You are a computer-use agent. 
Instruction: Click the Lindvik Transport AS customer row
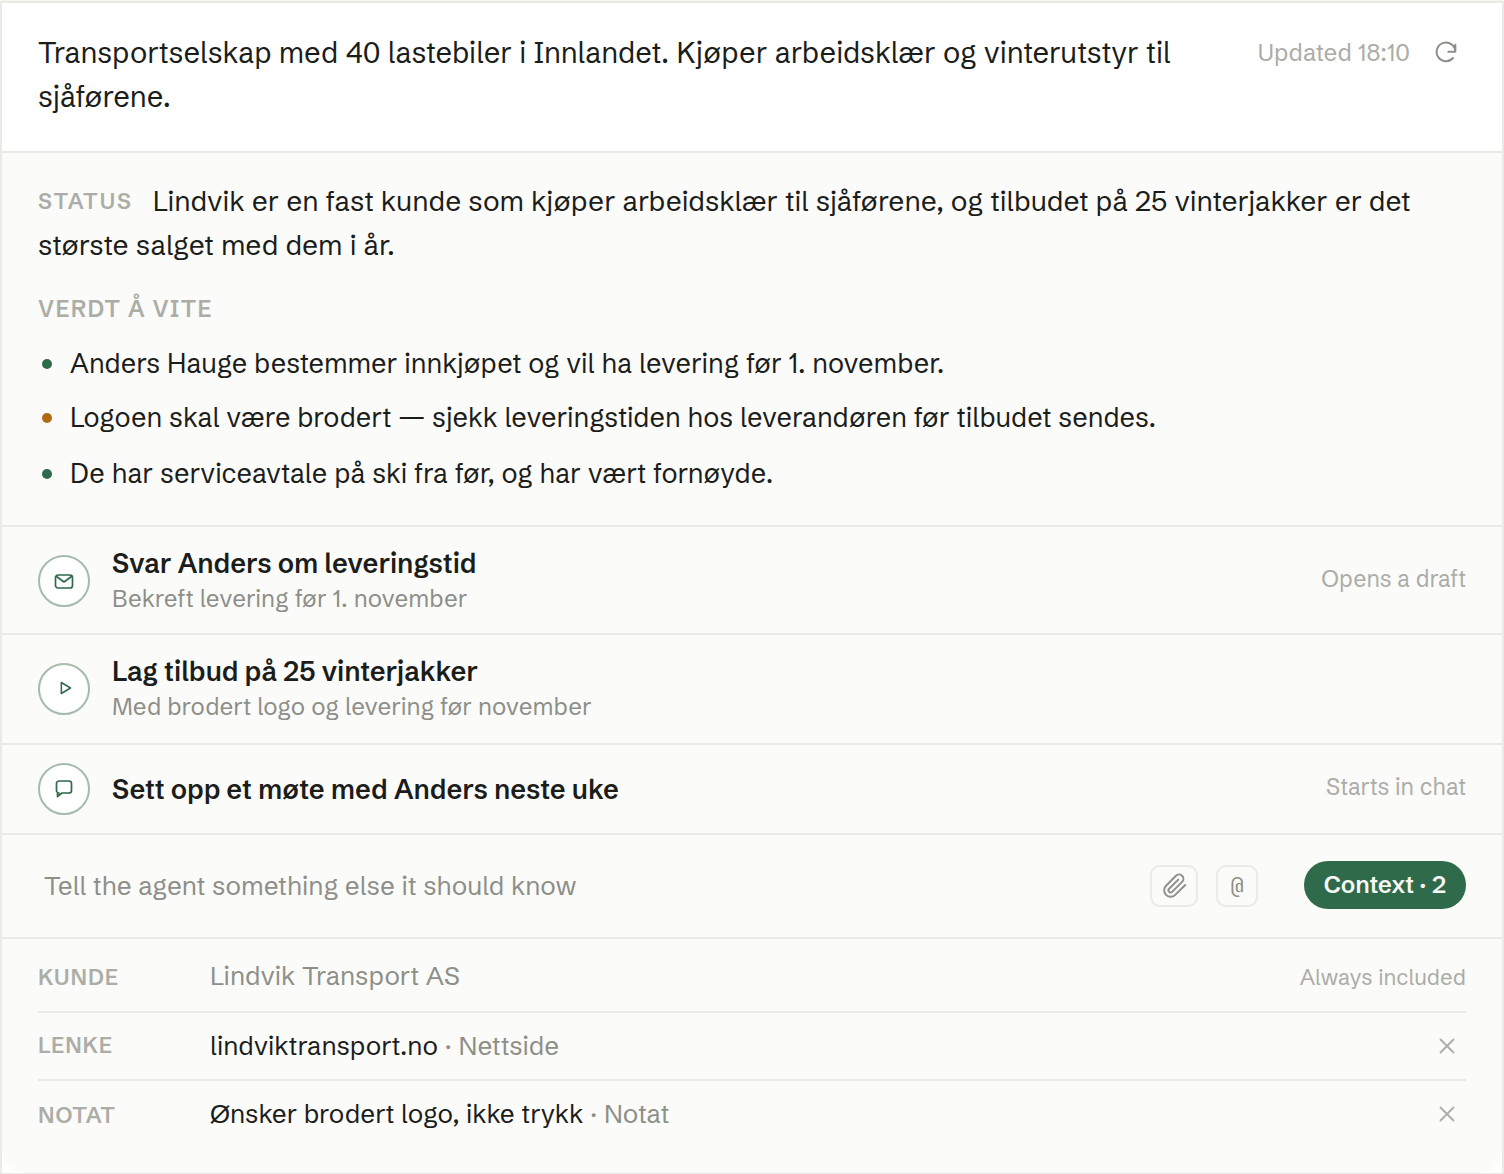(x=752, y=977)
